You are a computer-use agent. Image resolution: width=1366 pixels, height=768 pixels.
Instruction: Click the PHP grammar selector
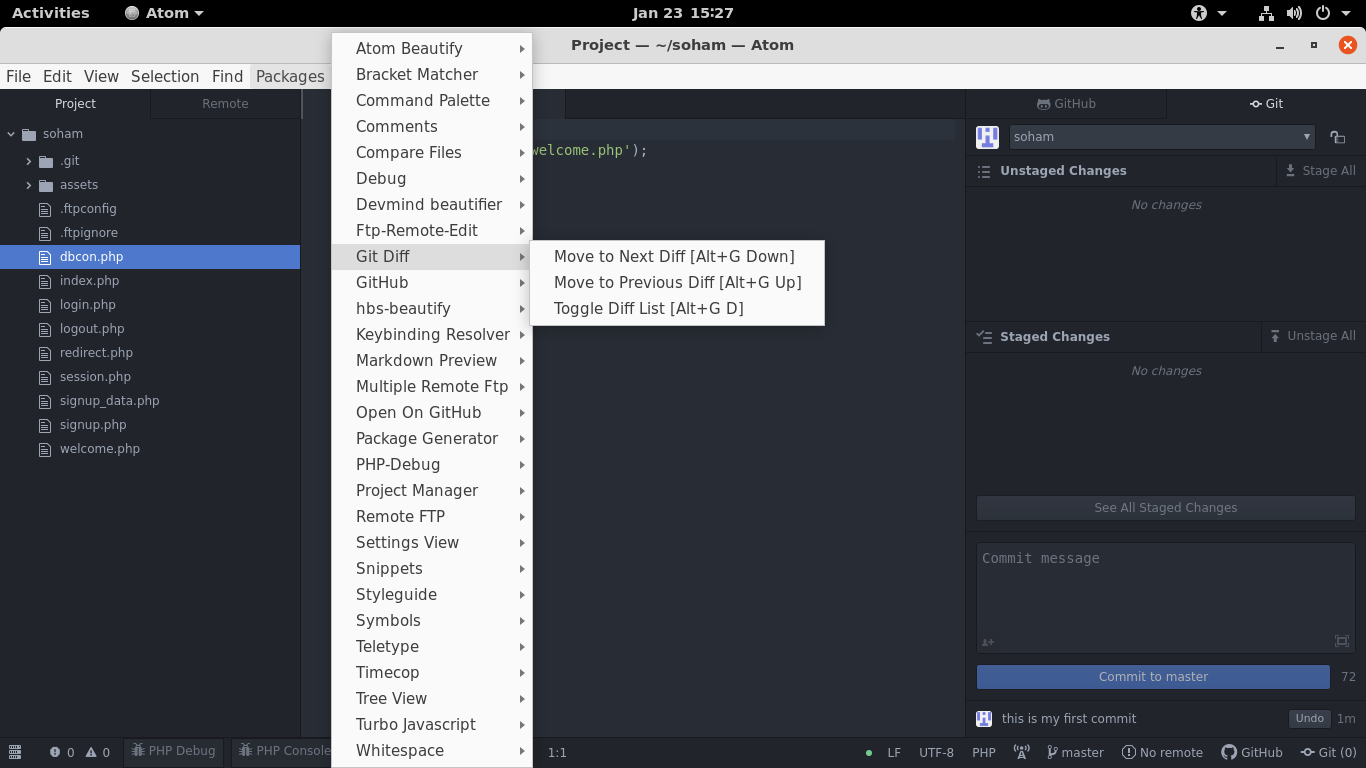coord(984,752)
